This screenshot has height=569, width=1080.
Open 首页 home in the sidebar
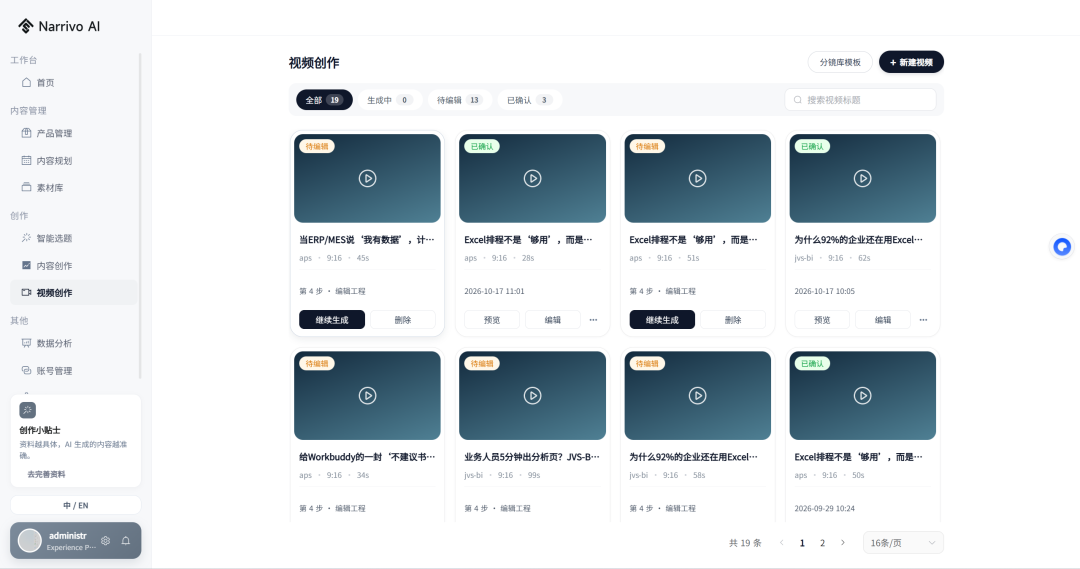pyautogui.click(x=74, y=83)
